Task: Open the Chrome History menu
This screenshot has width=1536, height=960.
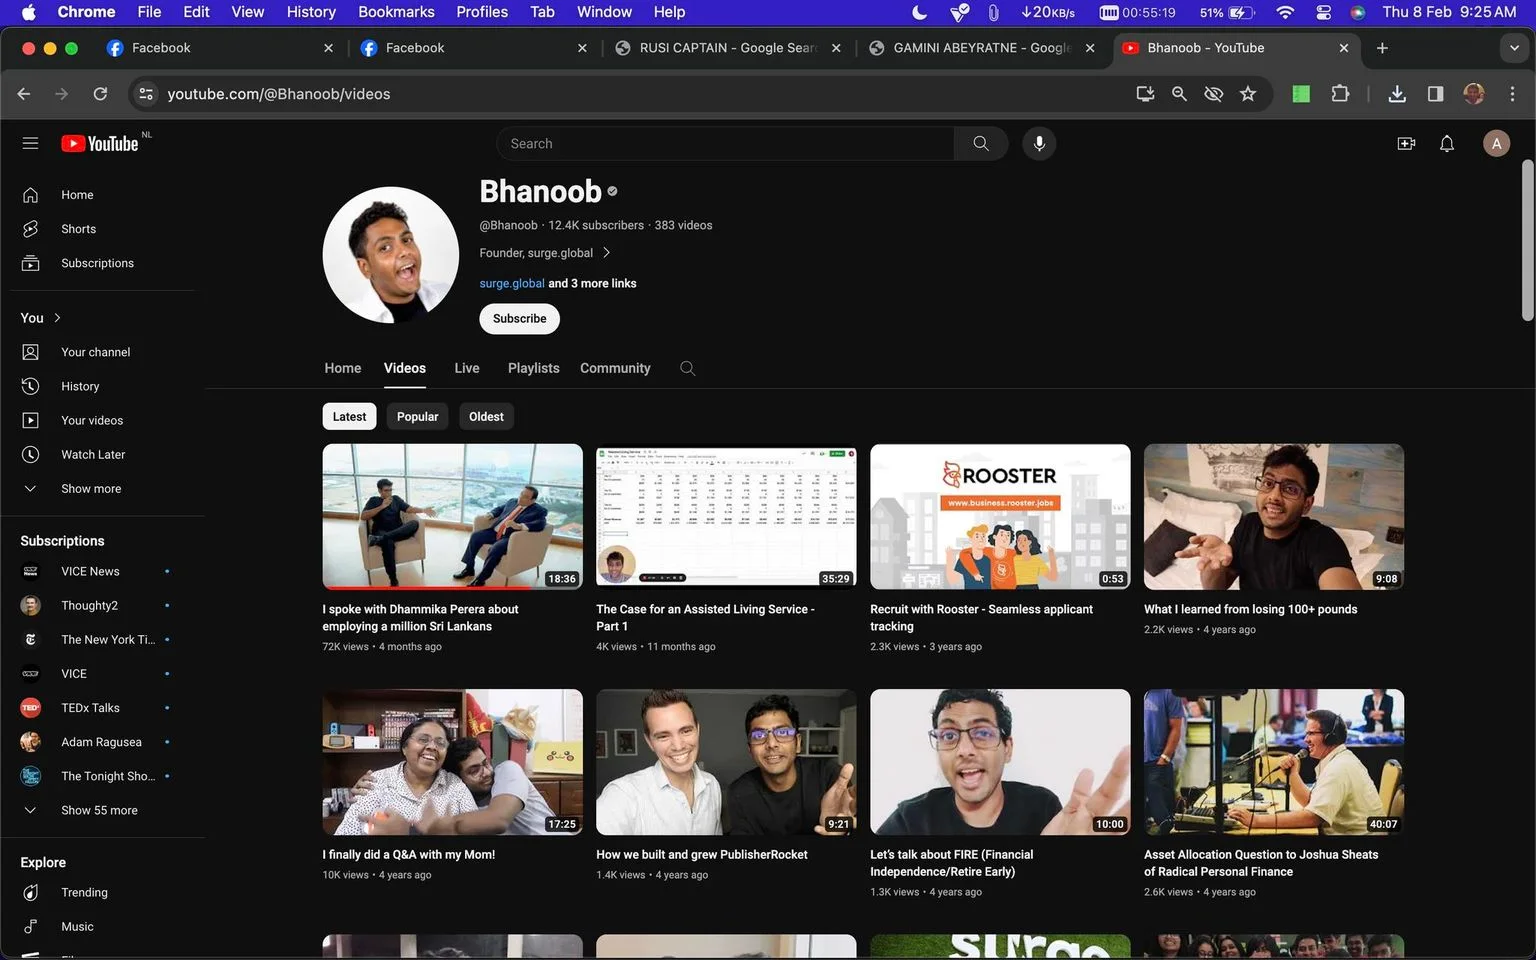Action: tap(311, 12)
